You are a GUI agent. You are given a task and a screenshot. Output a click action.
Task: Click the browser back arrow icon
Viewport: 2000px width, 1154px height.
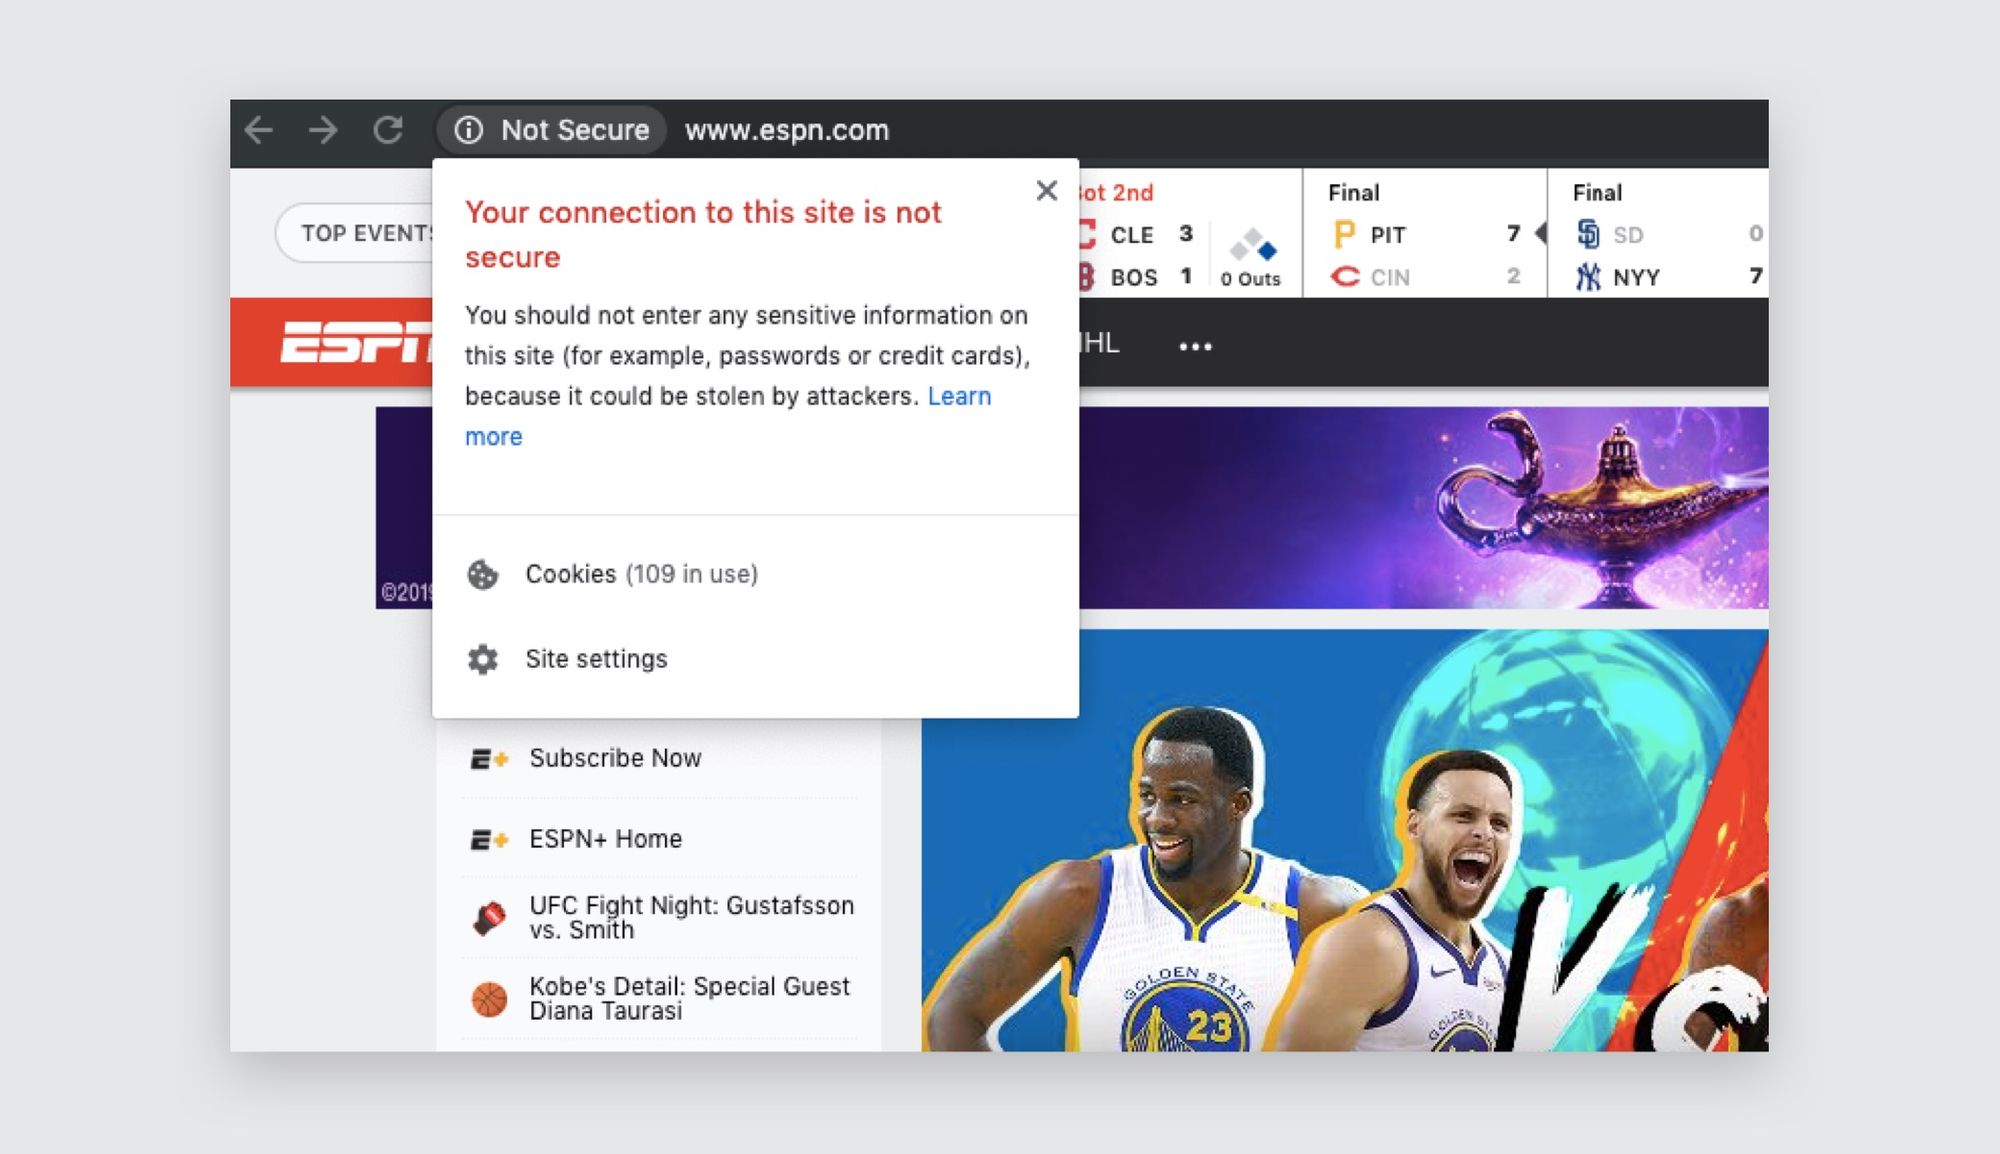pos(259,130)
